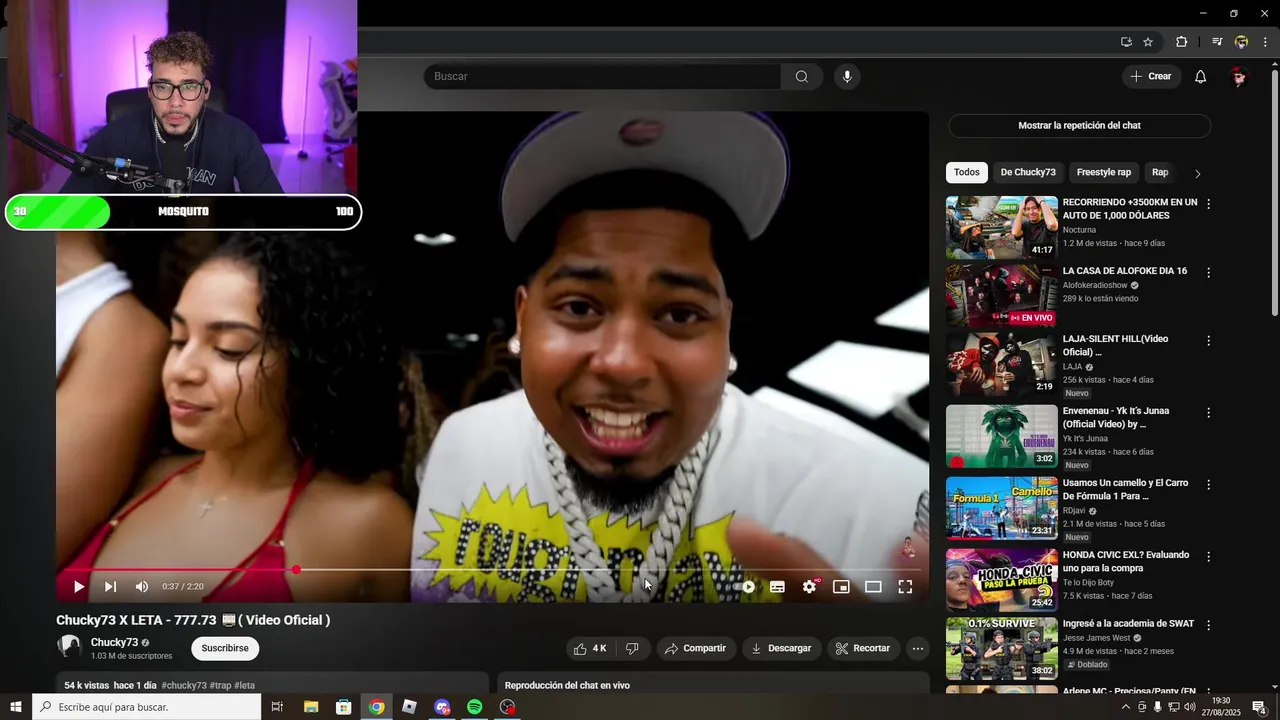This screenshot has height=720, width=1280.
Task: Open the Chucky73 channel name link
Action: 114,643
